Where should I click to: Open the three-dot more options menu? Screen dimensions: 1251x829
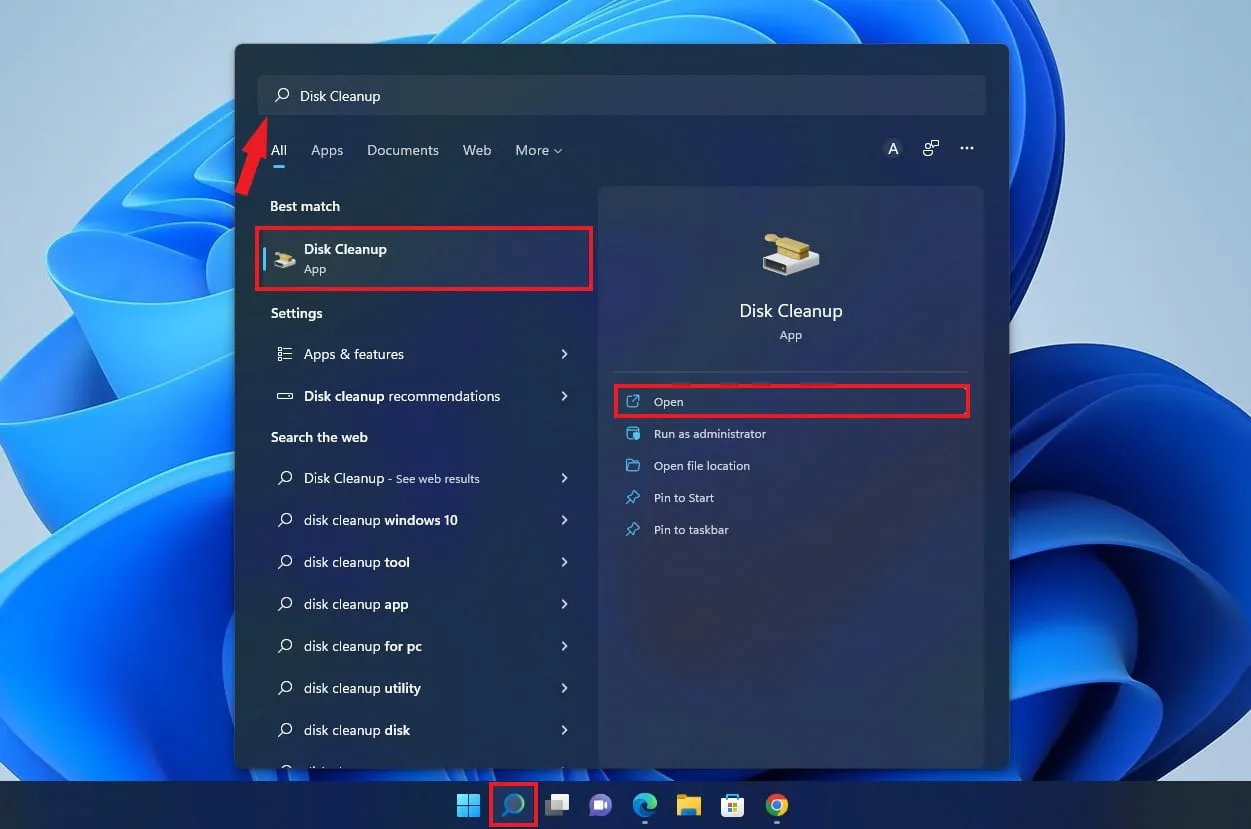pos(967,149)
